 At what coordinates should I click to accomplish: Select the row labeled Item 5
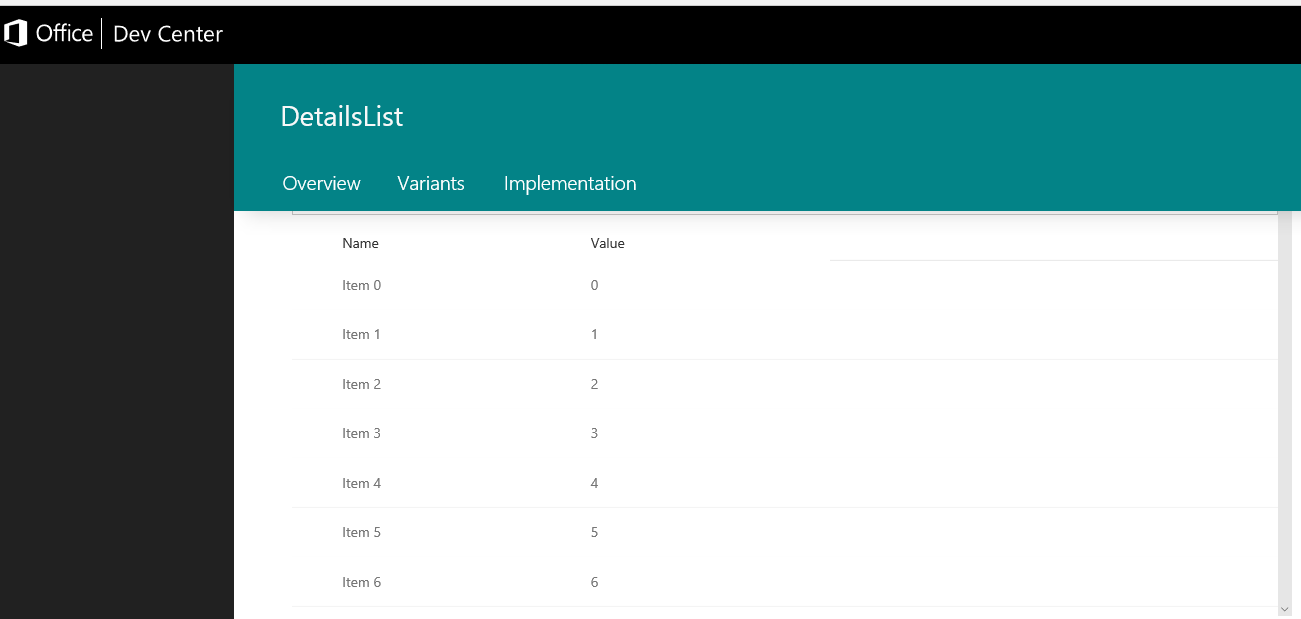361,532
